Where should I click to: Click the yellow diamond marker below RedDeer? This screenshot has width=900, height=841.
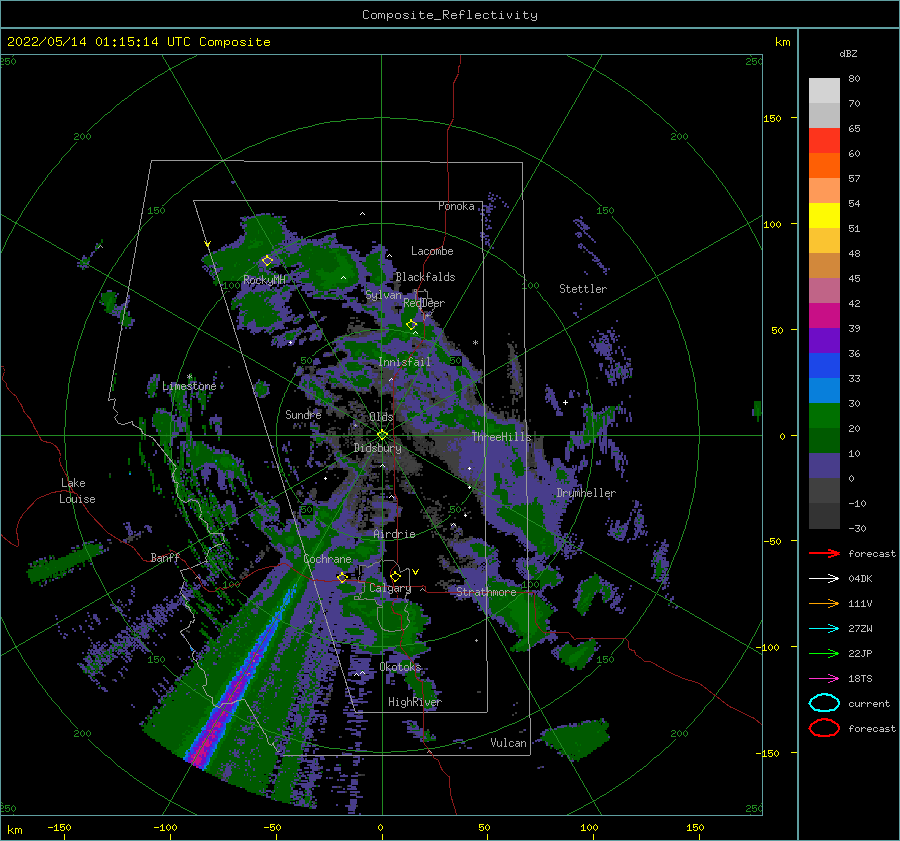coord(411,325)
